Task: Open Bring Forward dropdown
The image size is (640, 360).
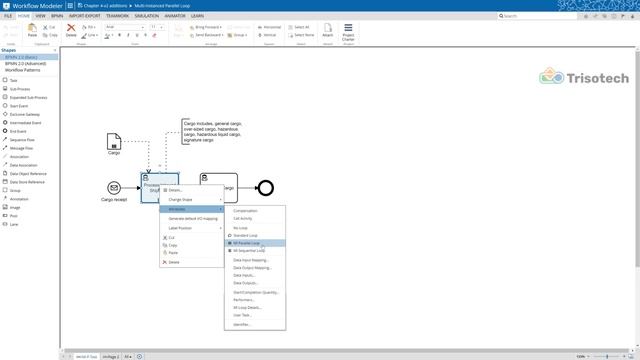Action: click(x=206, y=27)
